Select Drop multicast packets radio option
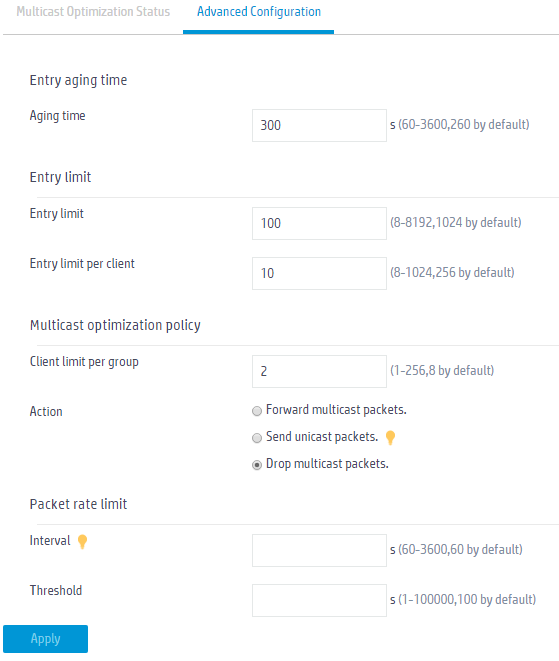Screen dimensions: 559x661 (x=257, y=465)
